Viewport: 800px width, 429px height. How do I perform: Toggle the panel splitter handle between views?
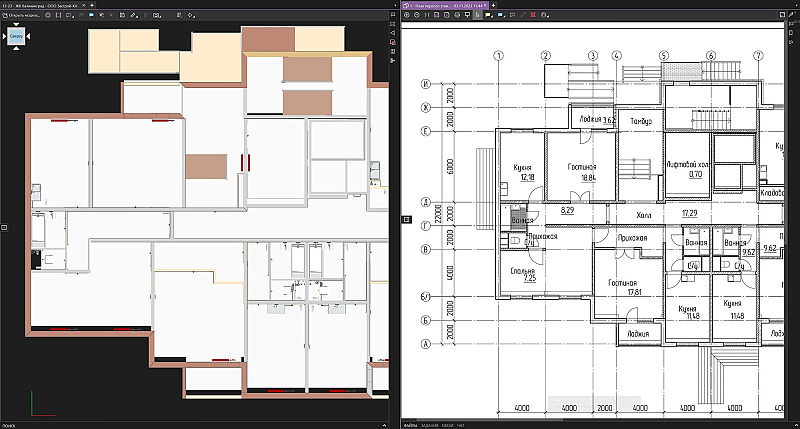(406, 218)
